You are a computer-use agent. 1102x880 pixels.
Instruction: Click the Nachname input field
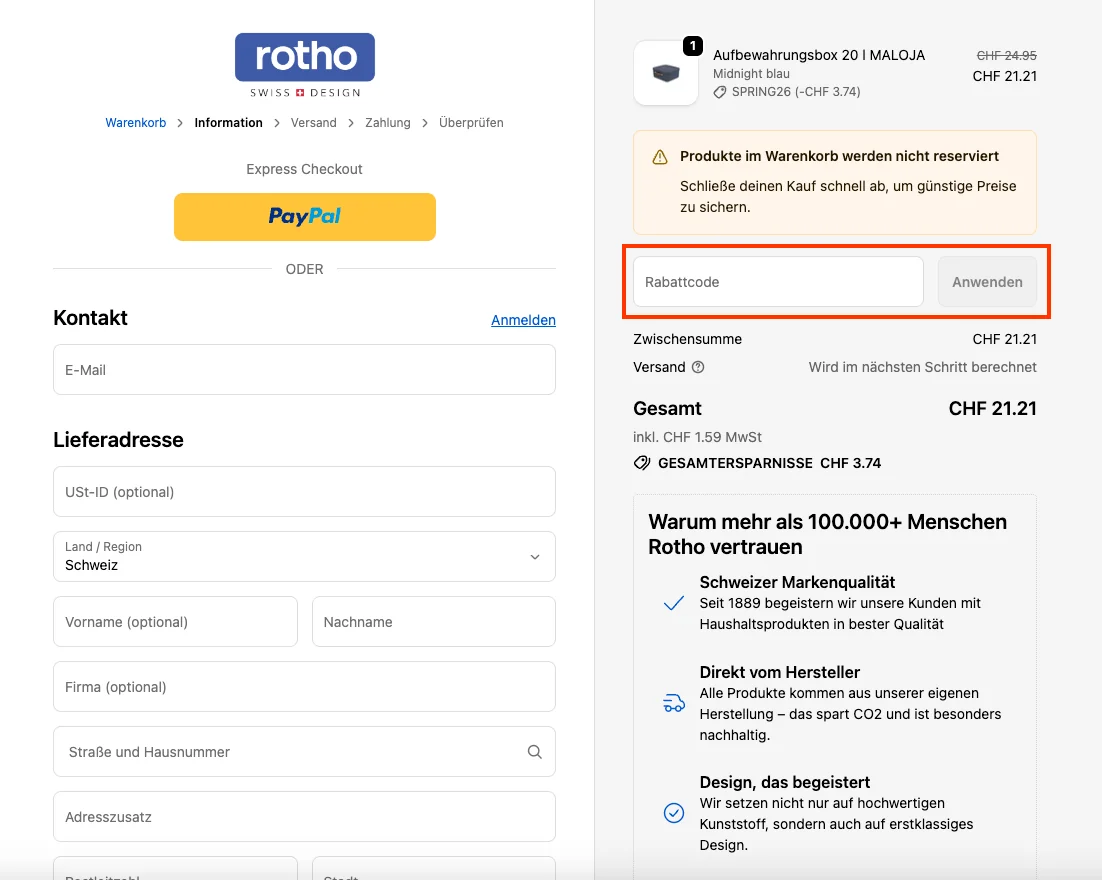pos(433,621)
